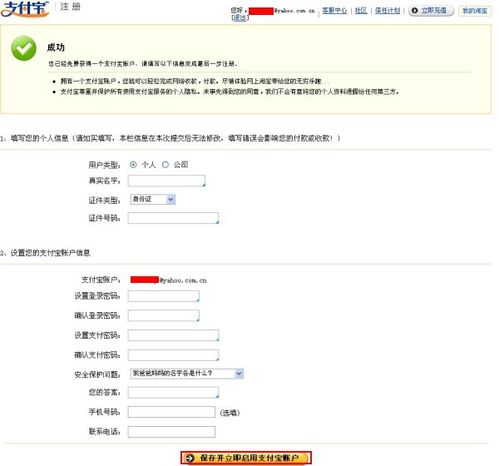Viewport: 499px width, 466px height.
Task: Click the 设置登录密码 field
Action: point(164,296)
